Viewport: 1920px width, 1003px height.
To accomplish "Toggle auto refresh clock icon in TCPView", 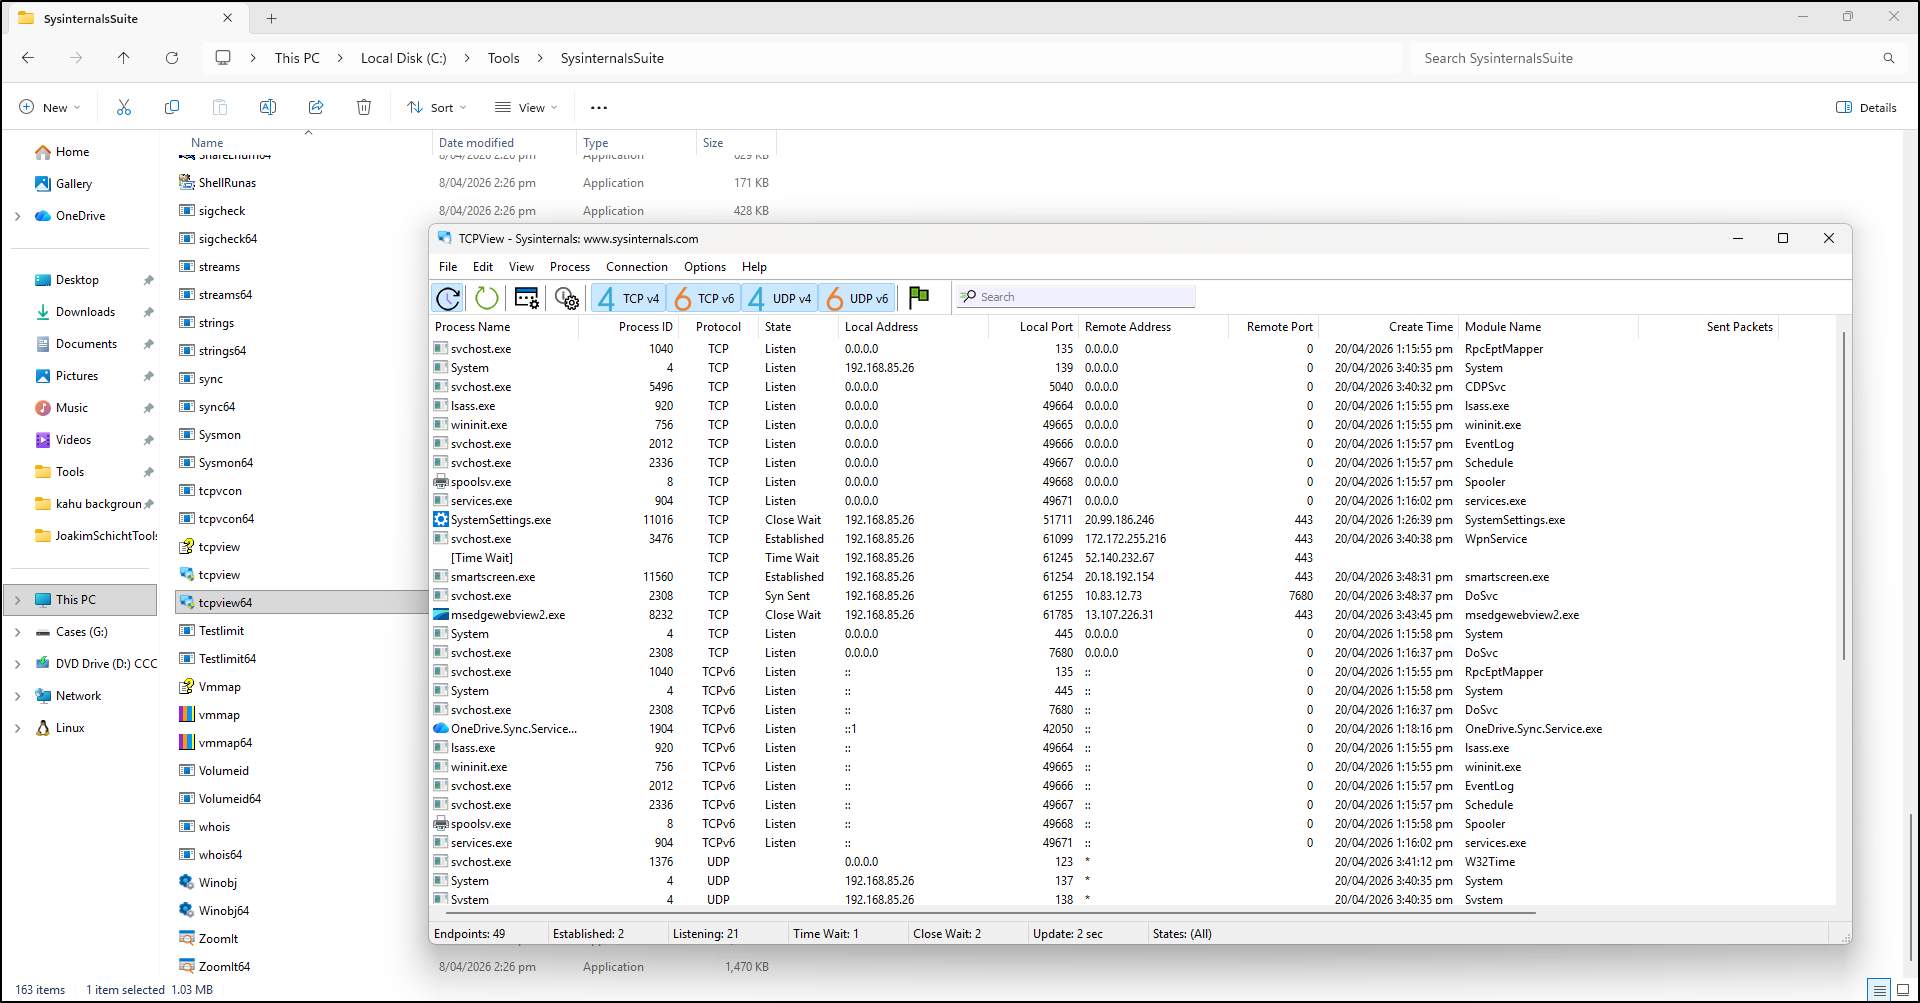I will tap(448, 298).
